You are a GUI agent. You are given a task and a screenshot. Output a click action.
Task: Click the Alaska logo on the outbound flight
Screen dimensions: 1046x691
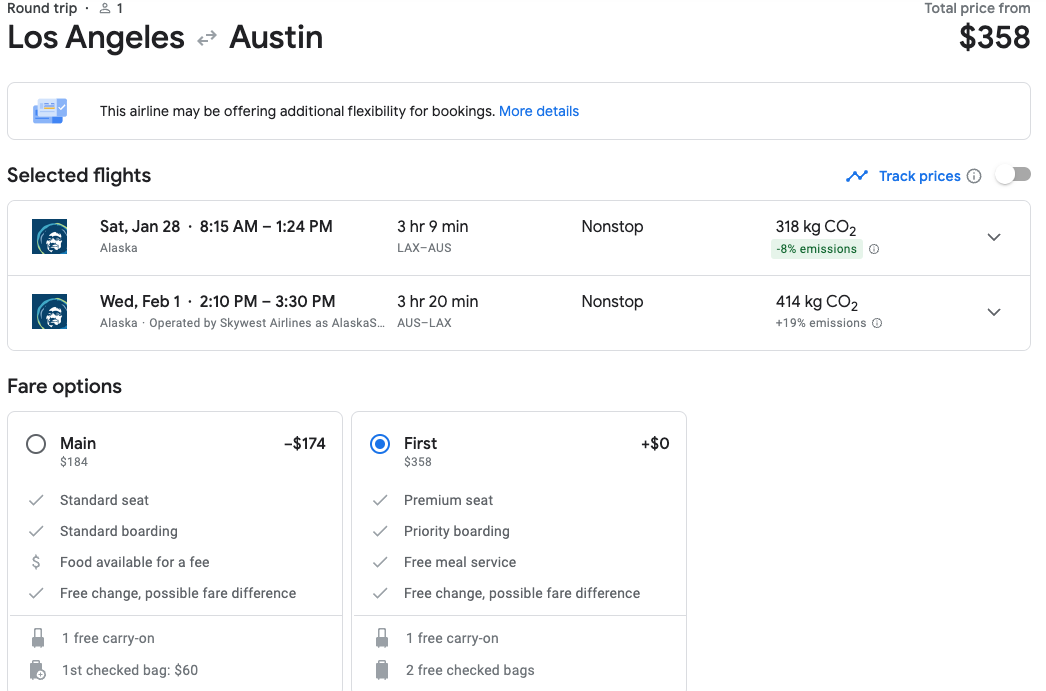(x=49, y=237)
